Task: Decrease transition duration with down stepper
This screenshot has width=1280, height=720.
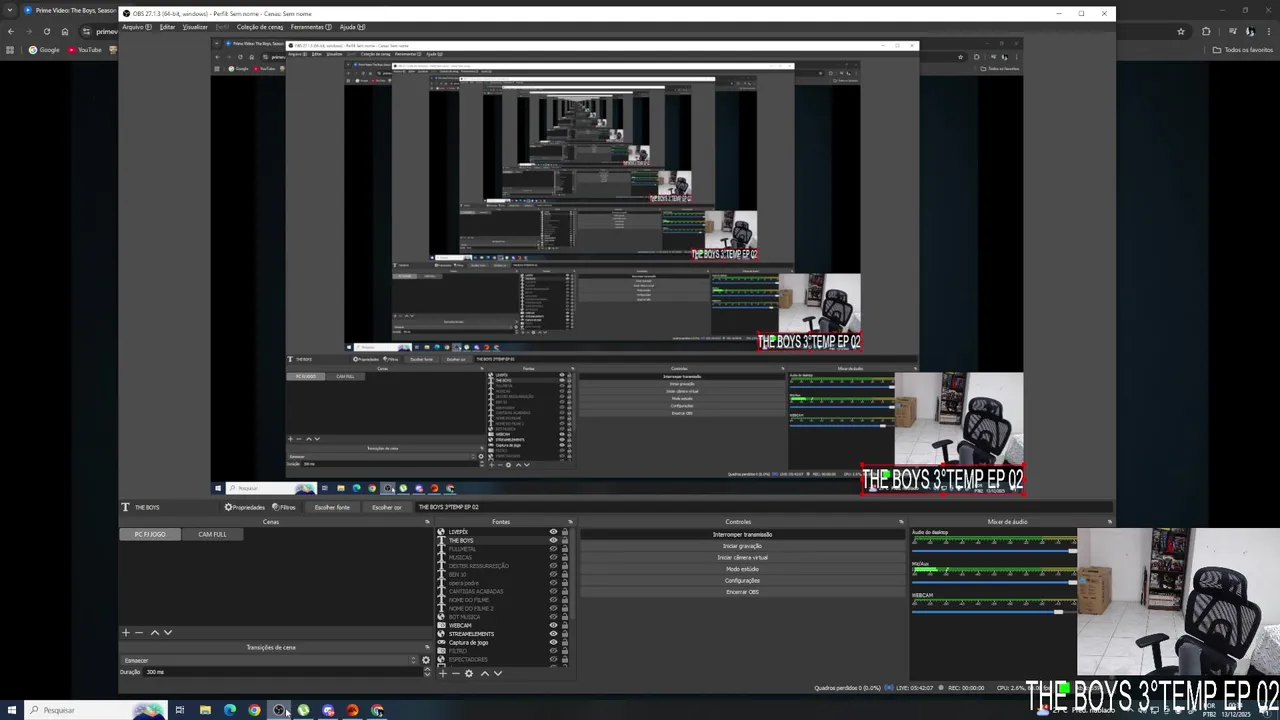Action: (427, 675)
